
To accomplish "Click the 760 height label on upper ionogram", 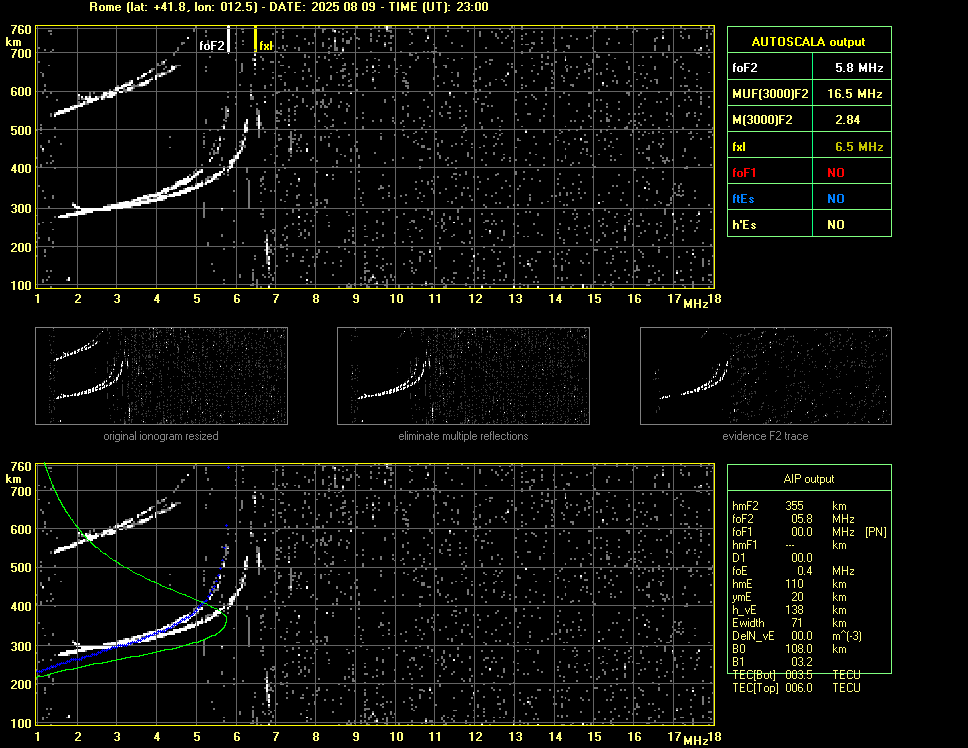I will tap(21, 30).
